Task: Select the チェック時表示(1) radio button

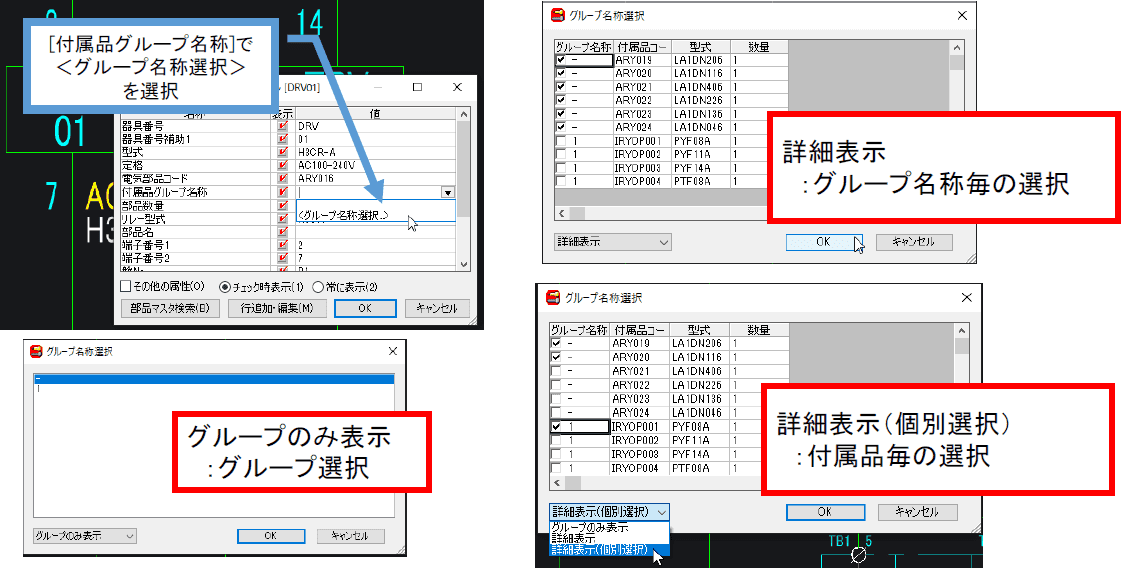Action: (x=225, y=287)
